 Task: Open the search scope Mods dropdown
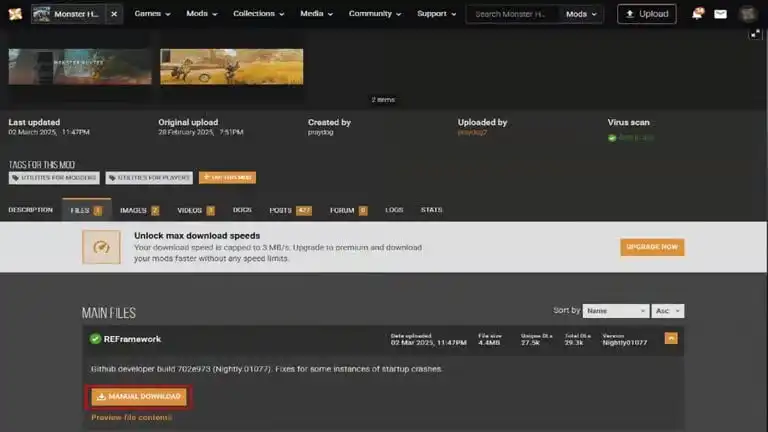tap(581, 14)
